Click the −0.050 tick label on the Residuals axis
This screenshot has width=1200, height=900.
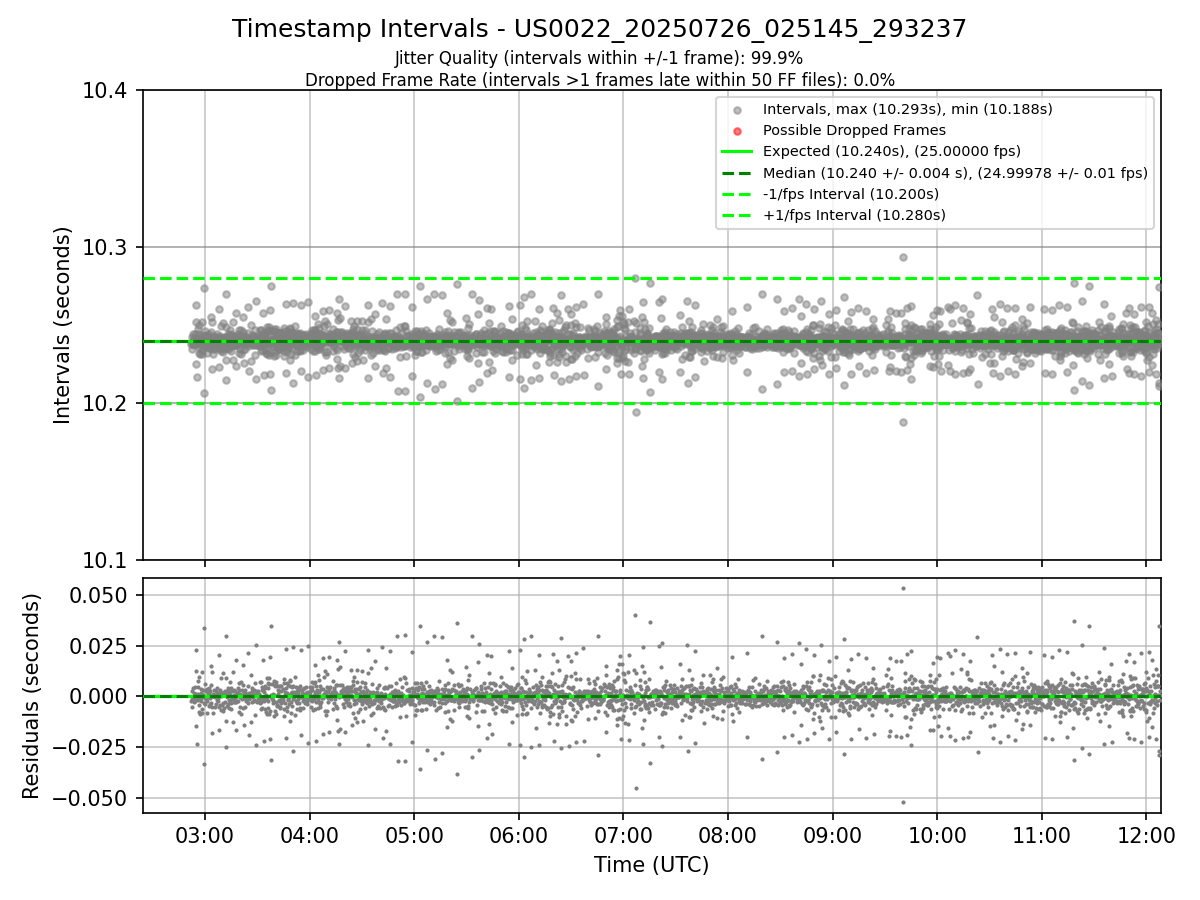coord(92,799)
